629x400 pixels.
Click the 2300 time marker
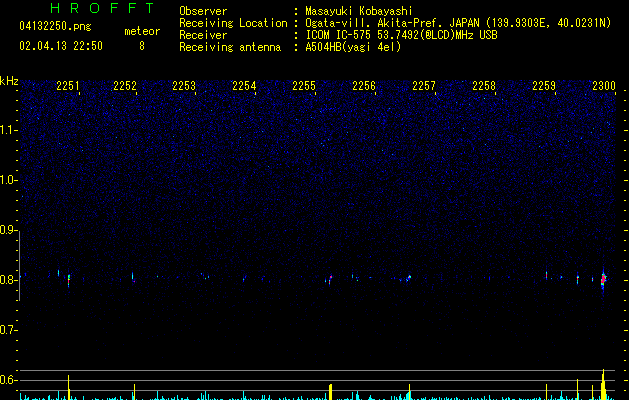click(604, 86)
